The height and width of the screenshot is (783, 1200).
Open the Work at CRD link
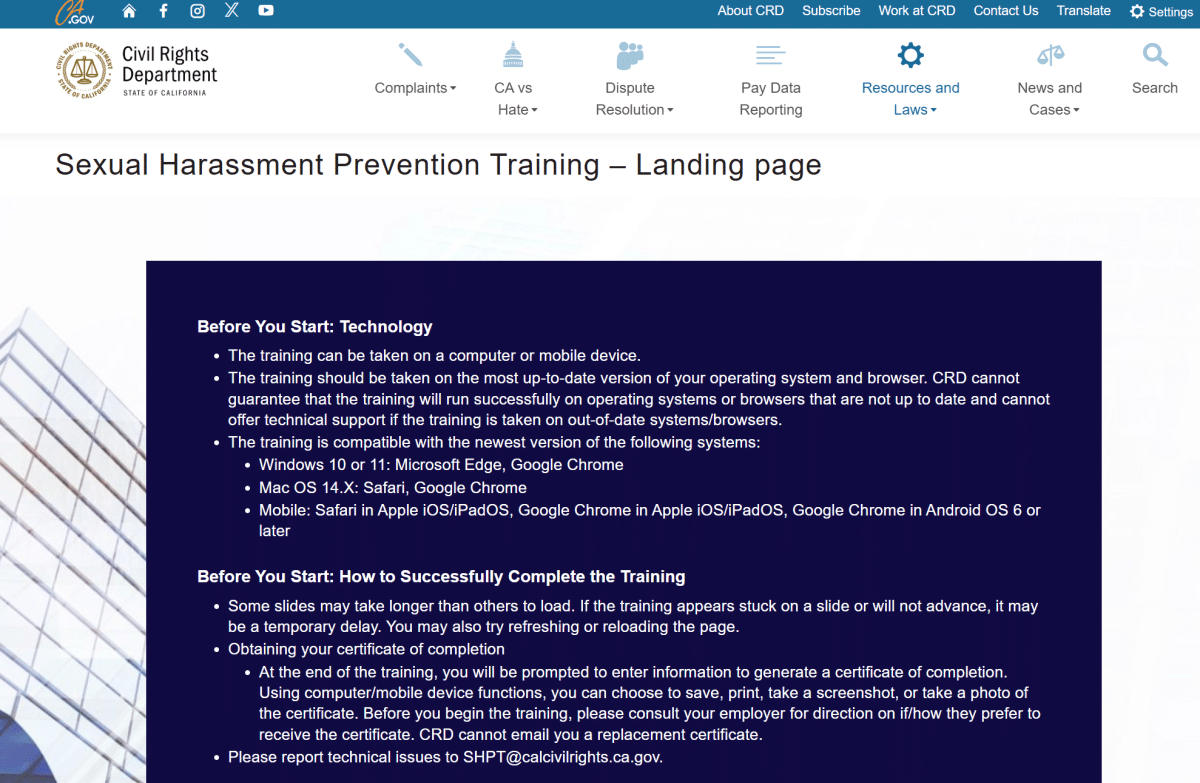pos(917,11)
